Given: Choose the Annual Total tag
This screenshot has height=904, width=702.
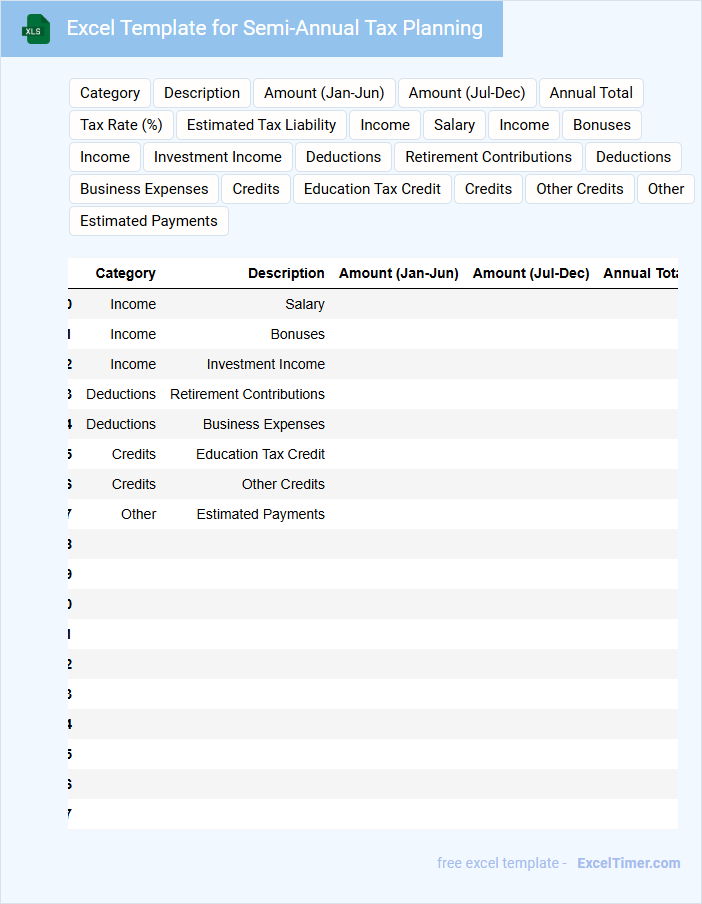Looking at the screenshot, I should pos(591,93).
